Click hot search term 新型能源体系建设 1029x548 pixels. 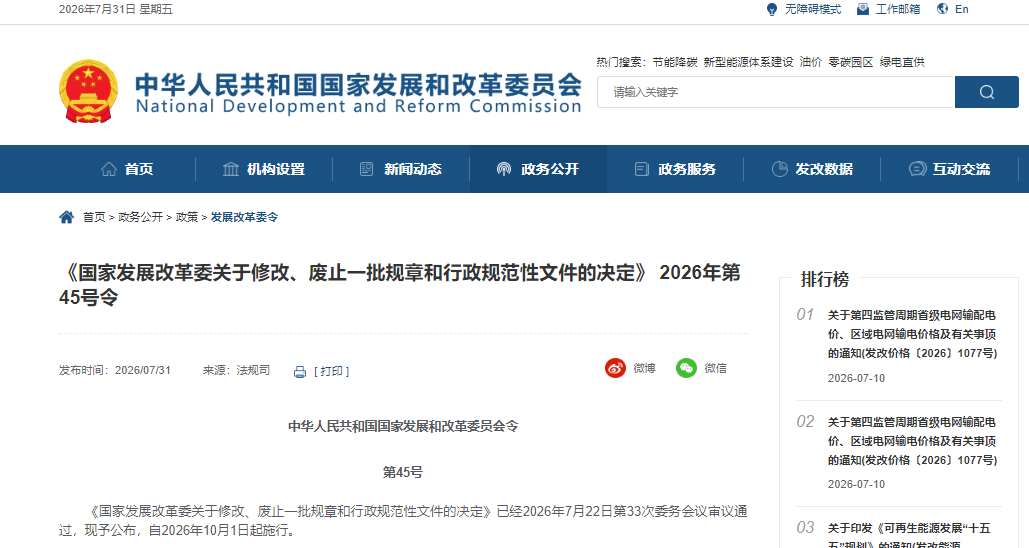tap(748, 62)
